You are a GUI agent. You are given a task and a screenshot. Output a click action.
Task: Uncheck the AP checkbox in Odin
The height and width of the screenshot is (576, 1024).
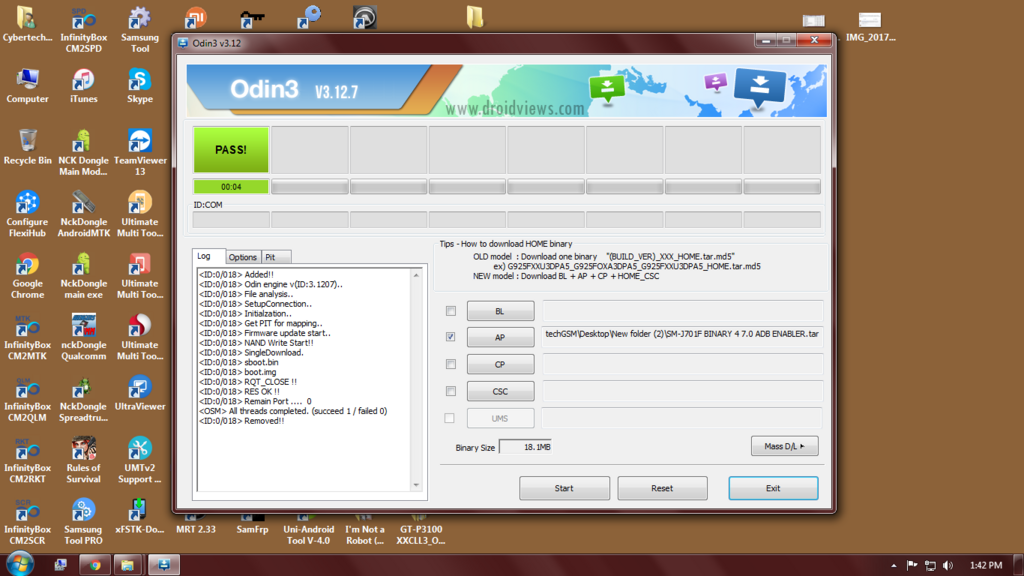tap(451, 337)
